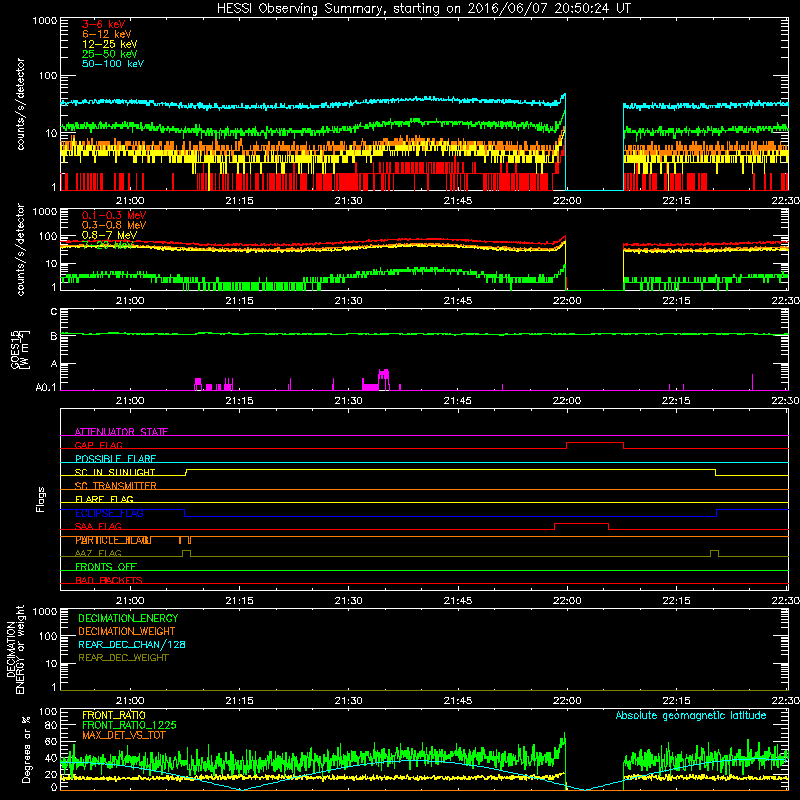The image size is (800, 800).
Task: Click the FRONT_RATIO legend label
Action: pos(114,715)
